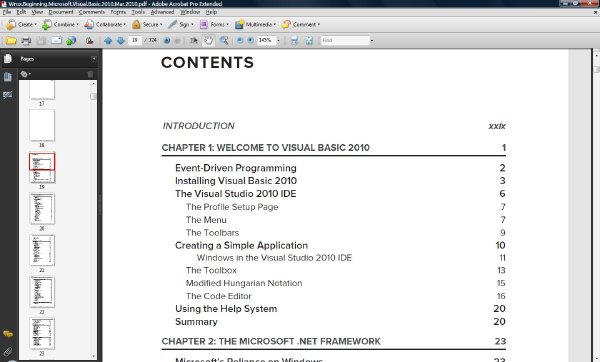Open the Forms menu in menu bar
This screenshot has height=362, width=600.
pyautogui.click(x=118, y=12)
